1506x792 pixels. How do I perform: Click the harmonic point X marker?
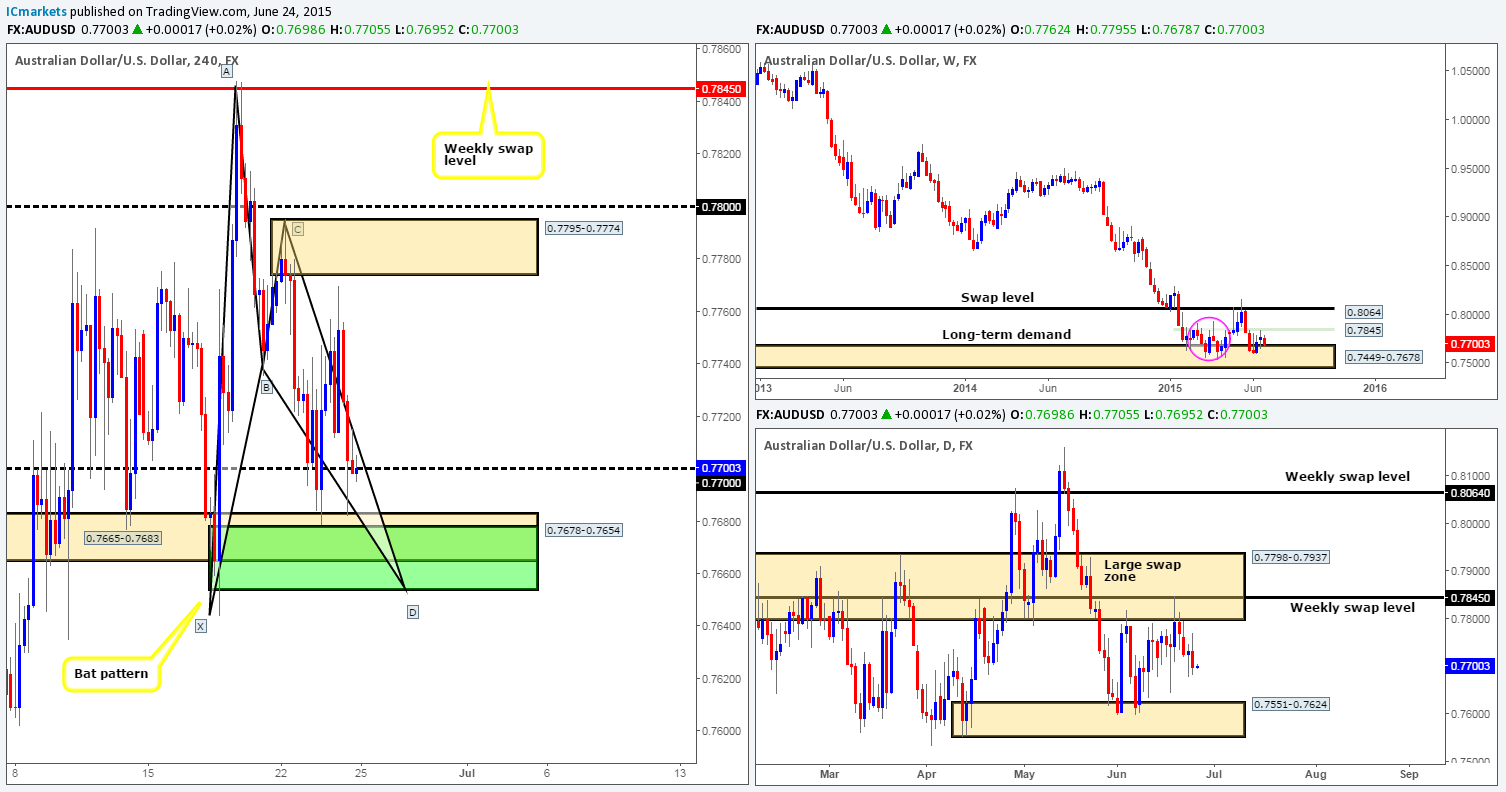200,626
